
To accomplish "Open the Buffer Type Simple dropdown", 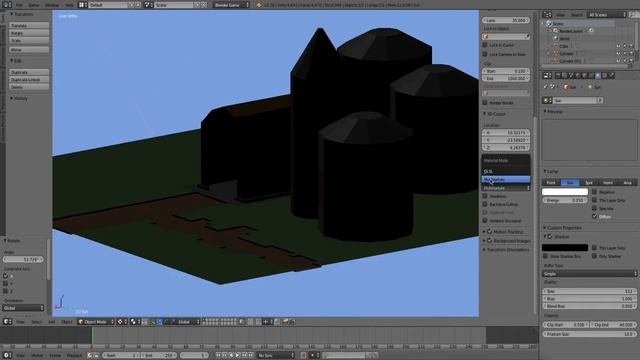I will 589,273.
